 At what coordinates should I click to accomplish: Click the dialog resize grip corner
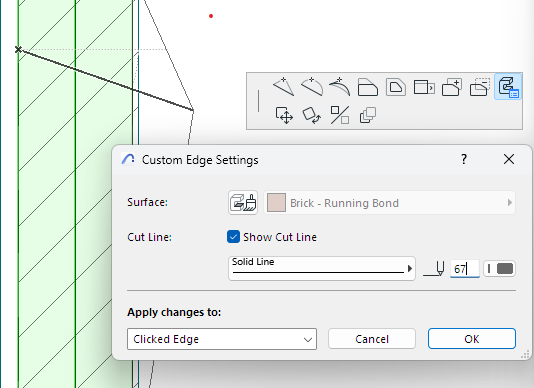point(525,355)
